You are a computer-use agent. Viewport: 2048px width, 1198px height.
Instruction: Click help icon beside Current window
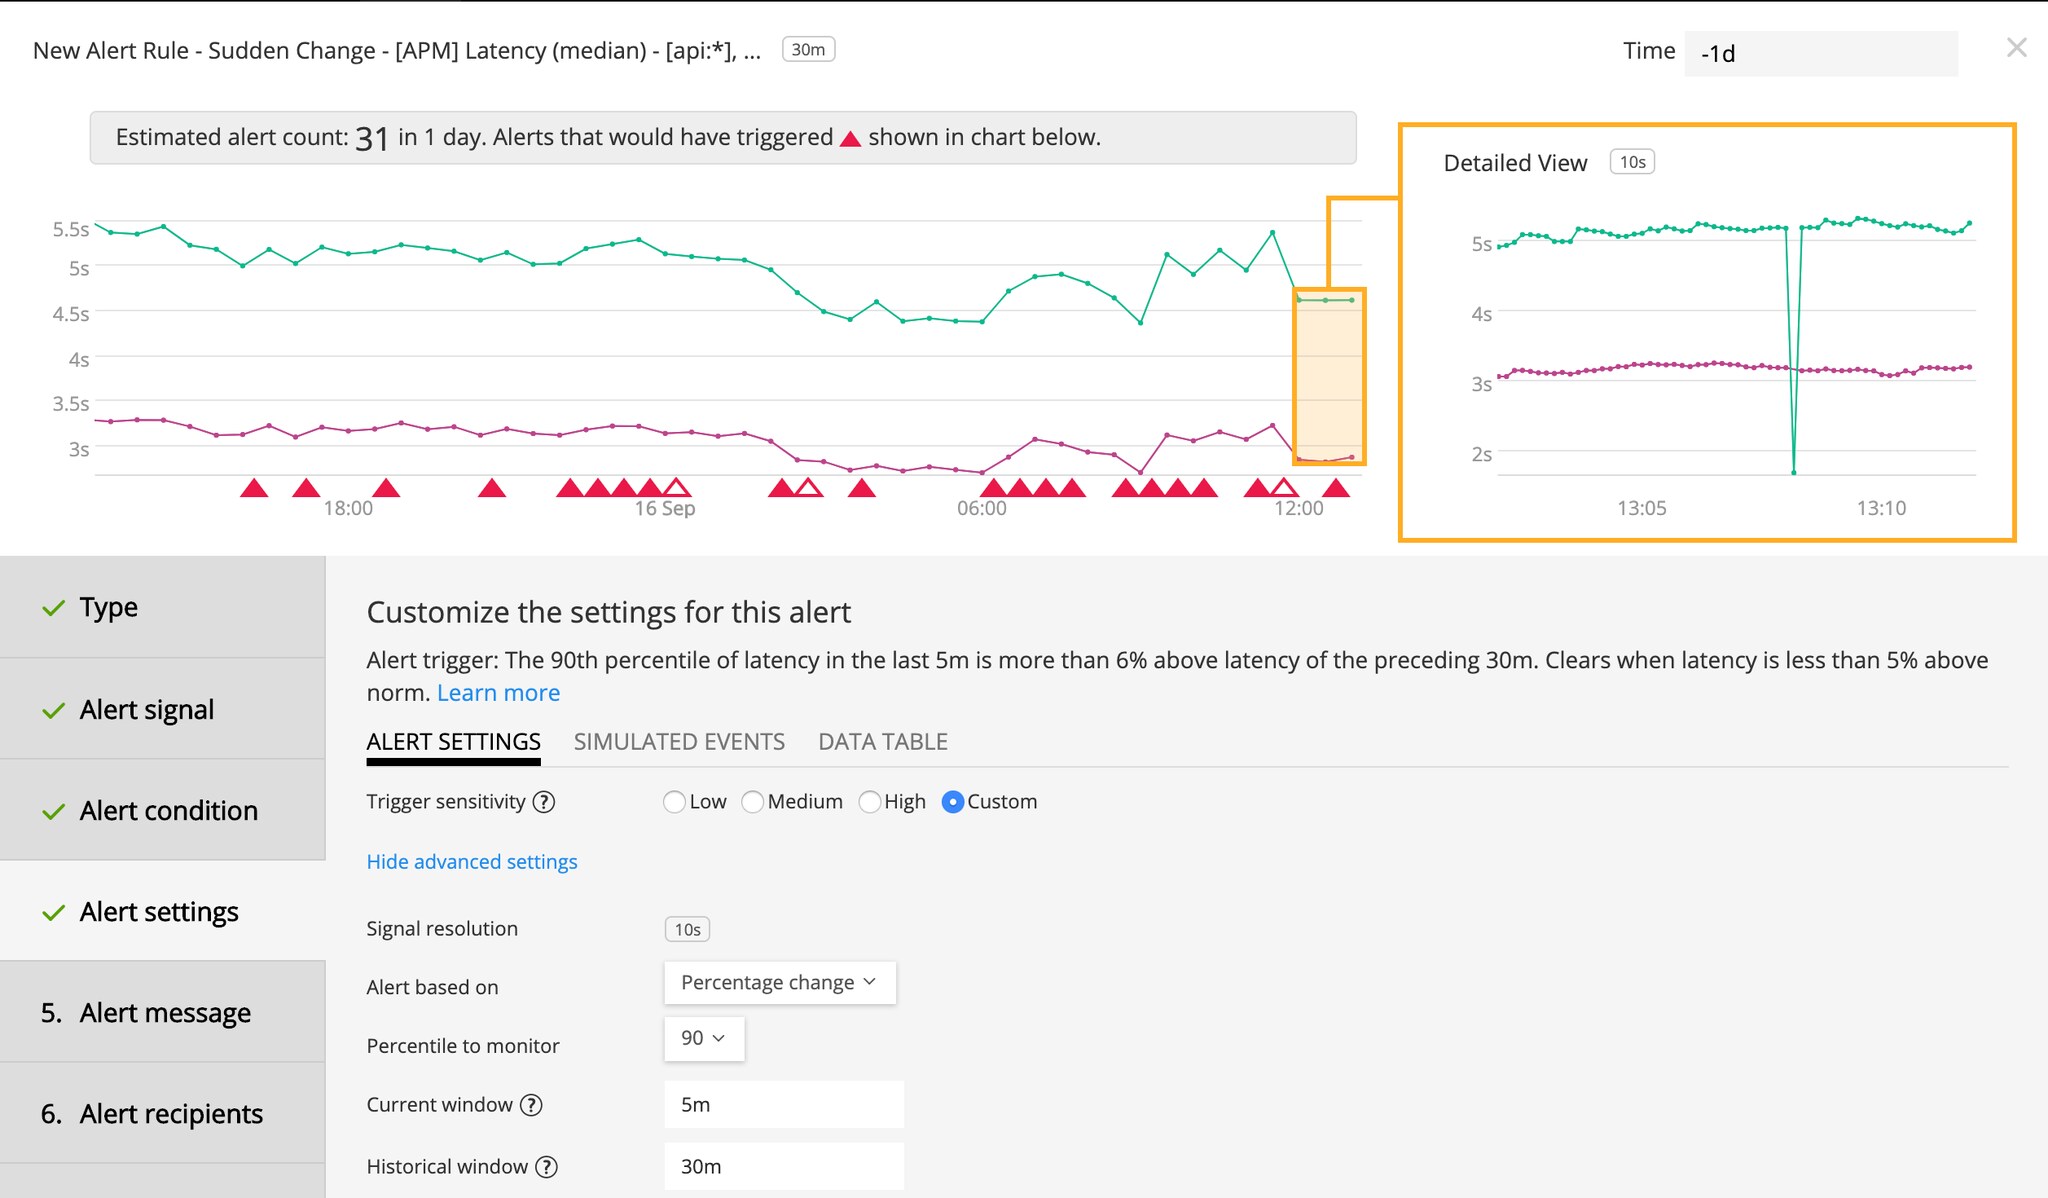[x=532, y=1105]
